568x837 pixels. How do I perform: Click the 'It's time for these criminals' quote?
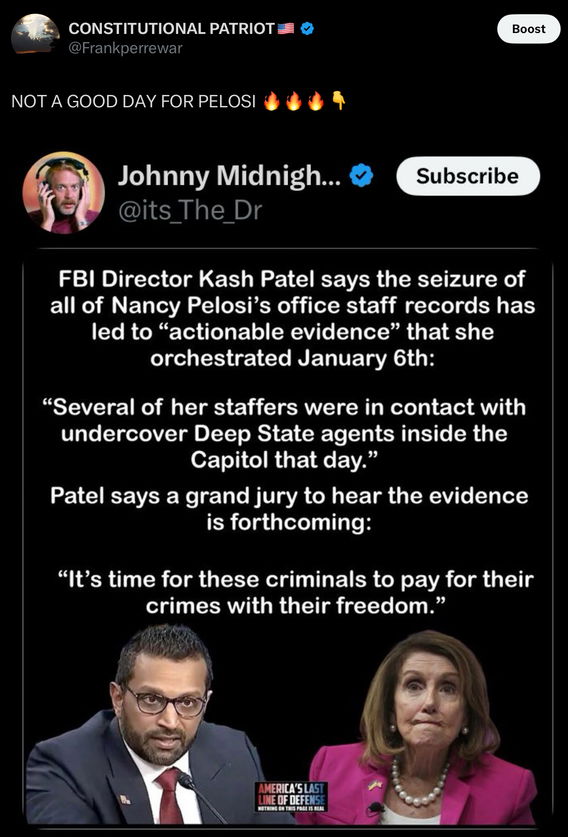(295, 593)
